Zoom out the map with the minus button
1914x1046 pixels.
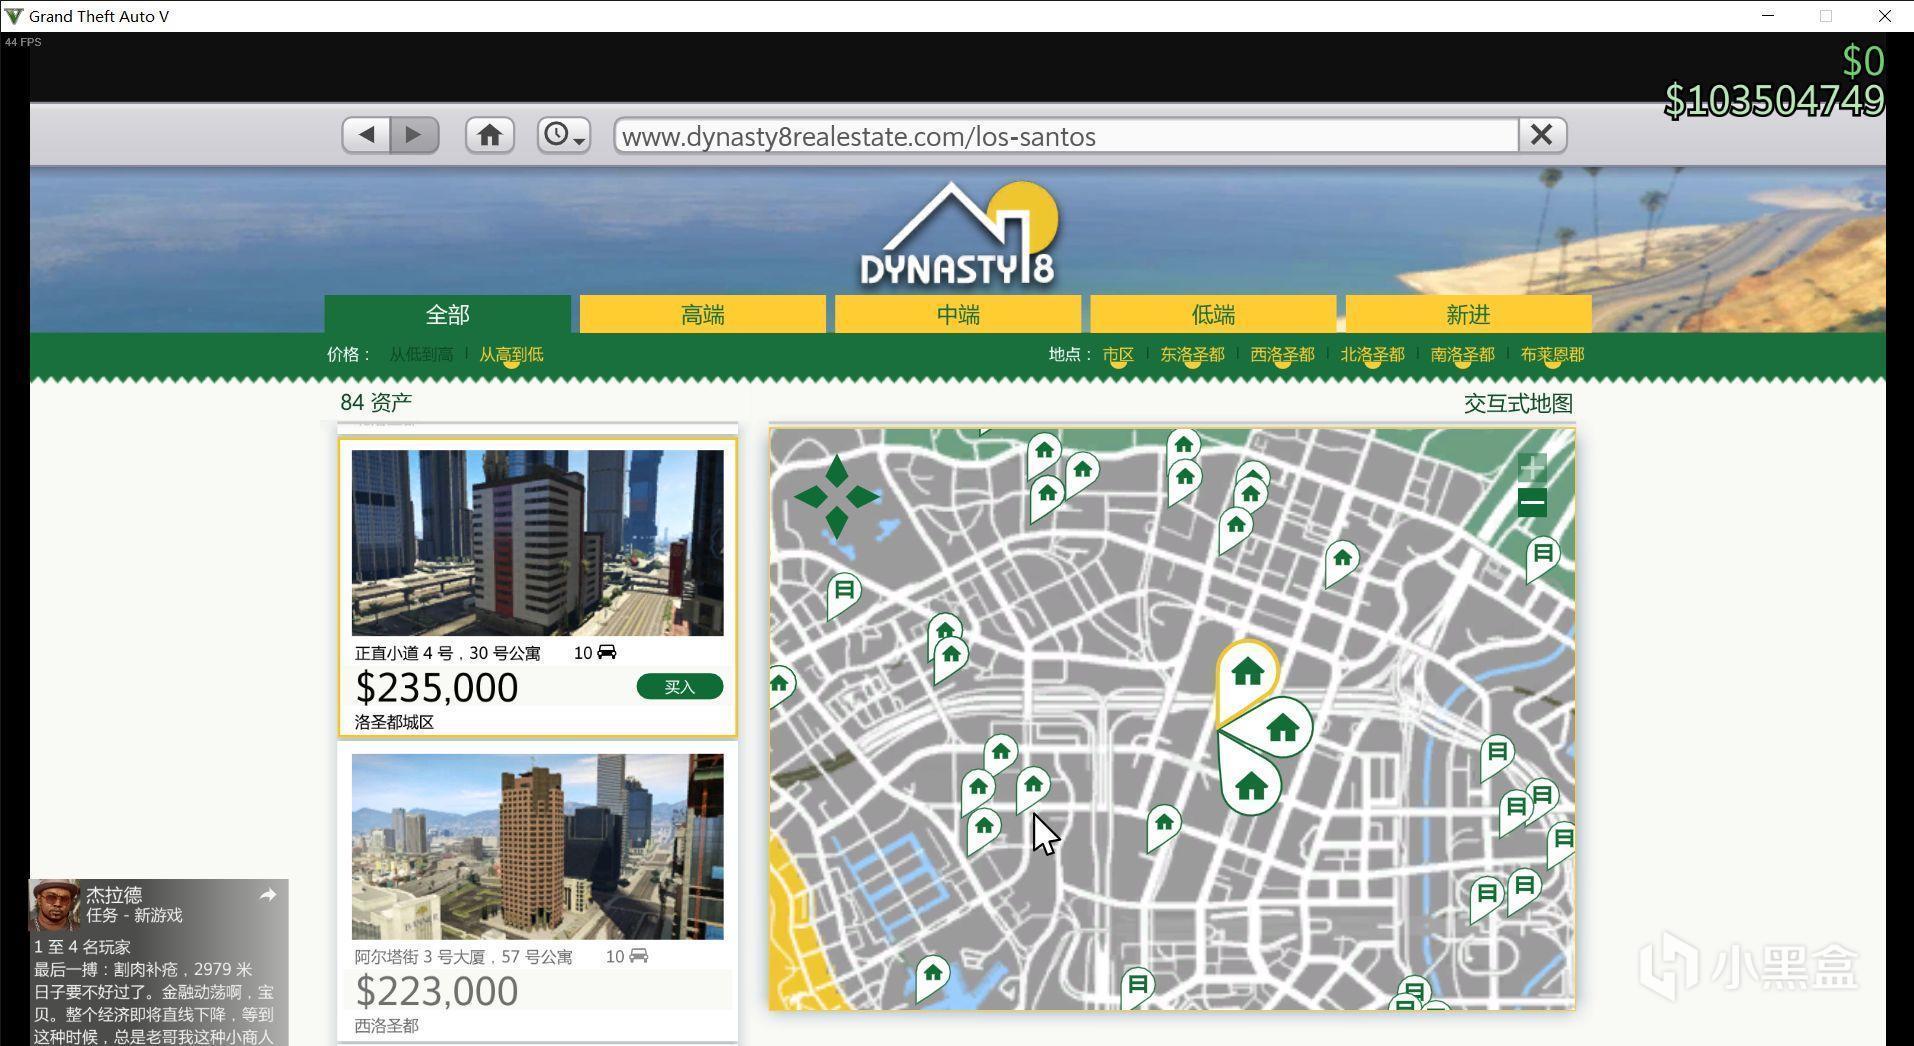[1532, 502]
